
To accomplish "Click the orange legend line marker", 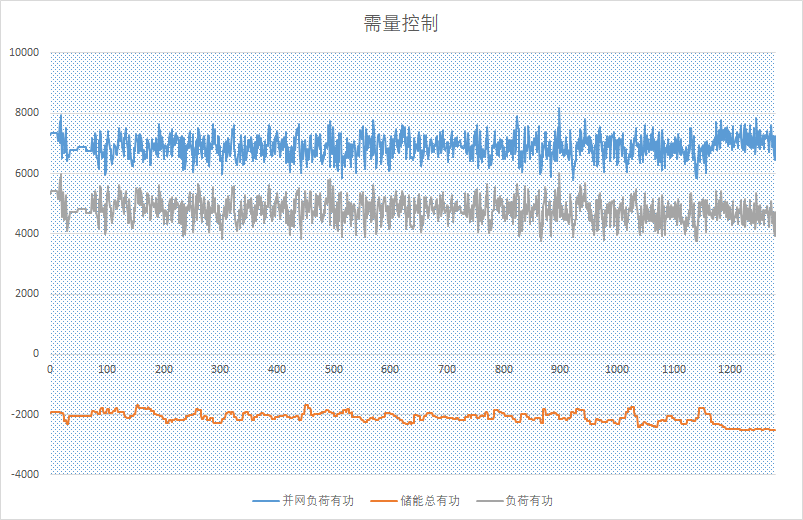I will pos(384,501).
